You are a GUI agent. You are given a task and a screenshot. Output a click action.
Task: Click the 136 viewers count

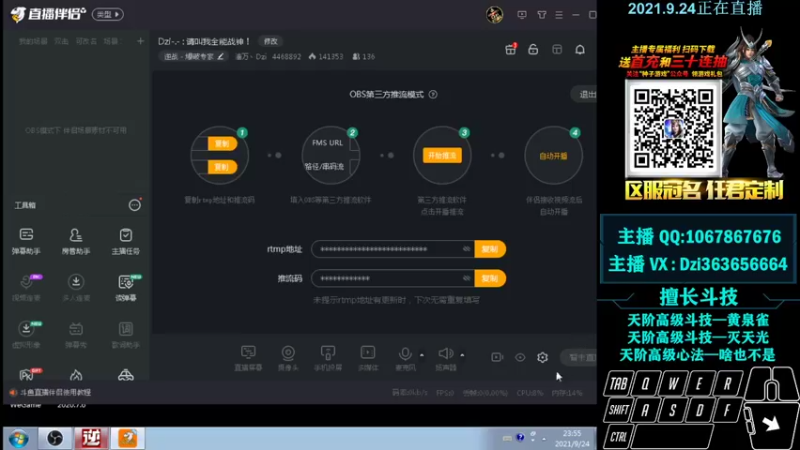pos(364,57)
